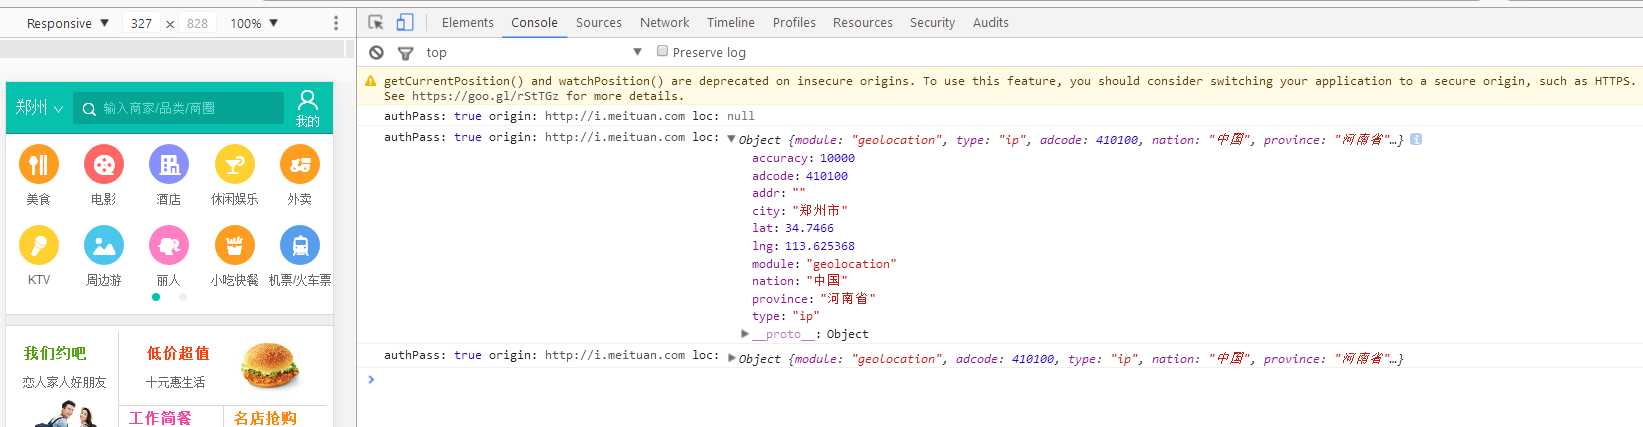Screen dimensions: 1643x427
Task: Click the viewport width field showing 327
Action: coord(141,23)
